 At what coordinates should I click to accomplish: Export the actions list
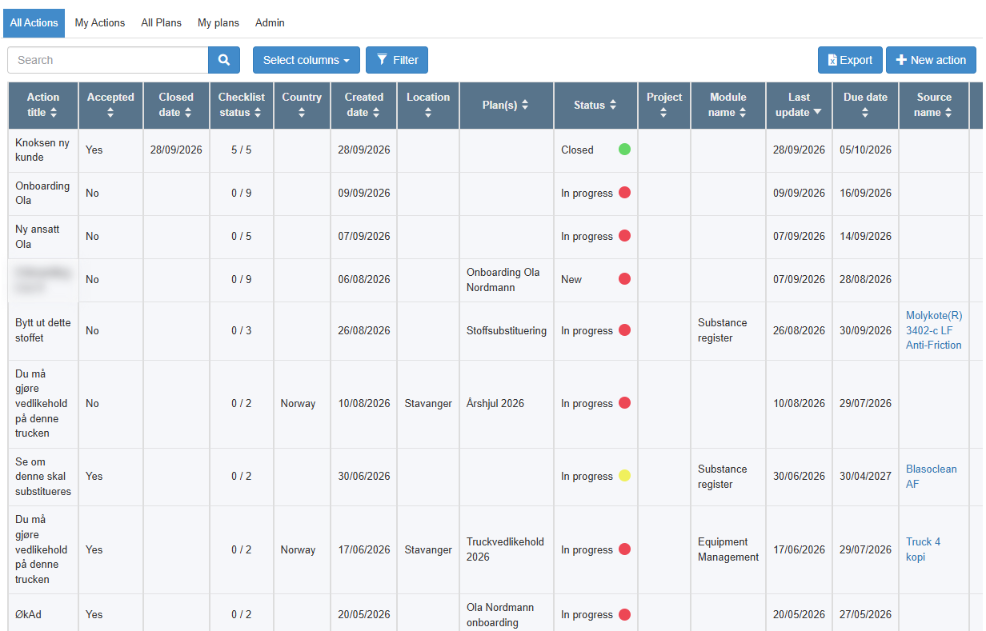pyautogui.click(x=850, y=60)
